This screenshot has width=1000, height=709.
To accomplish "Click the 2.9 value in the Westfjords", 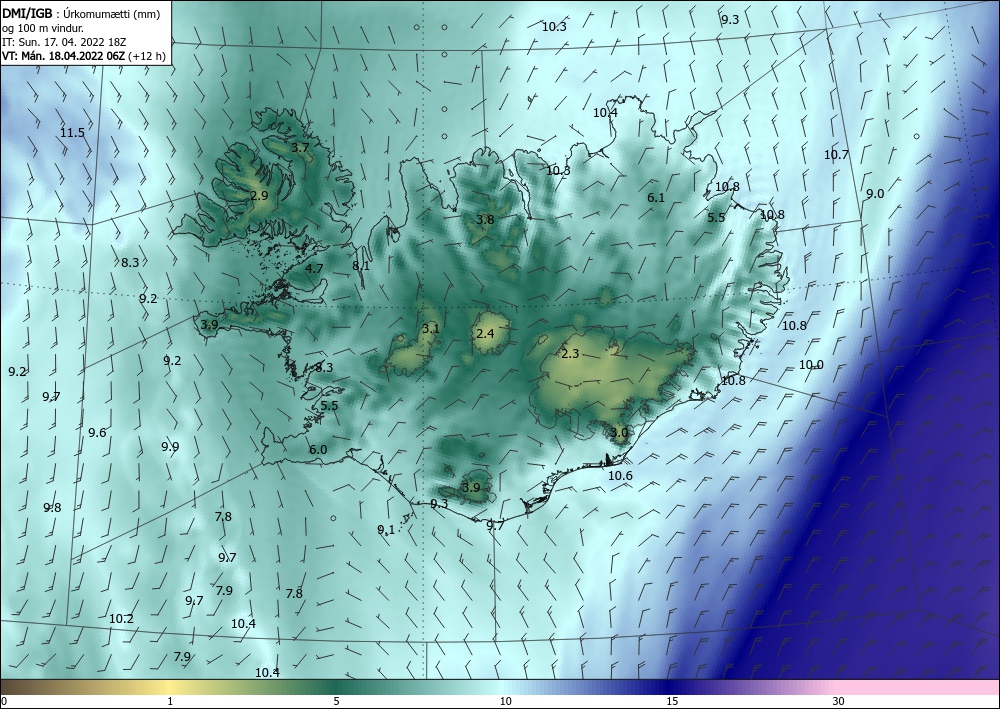I will point(259,195).
